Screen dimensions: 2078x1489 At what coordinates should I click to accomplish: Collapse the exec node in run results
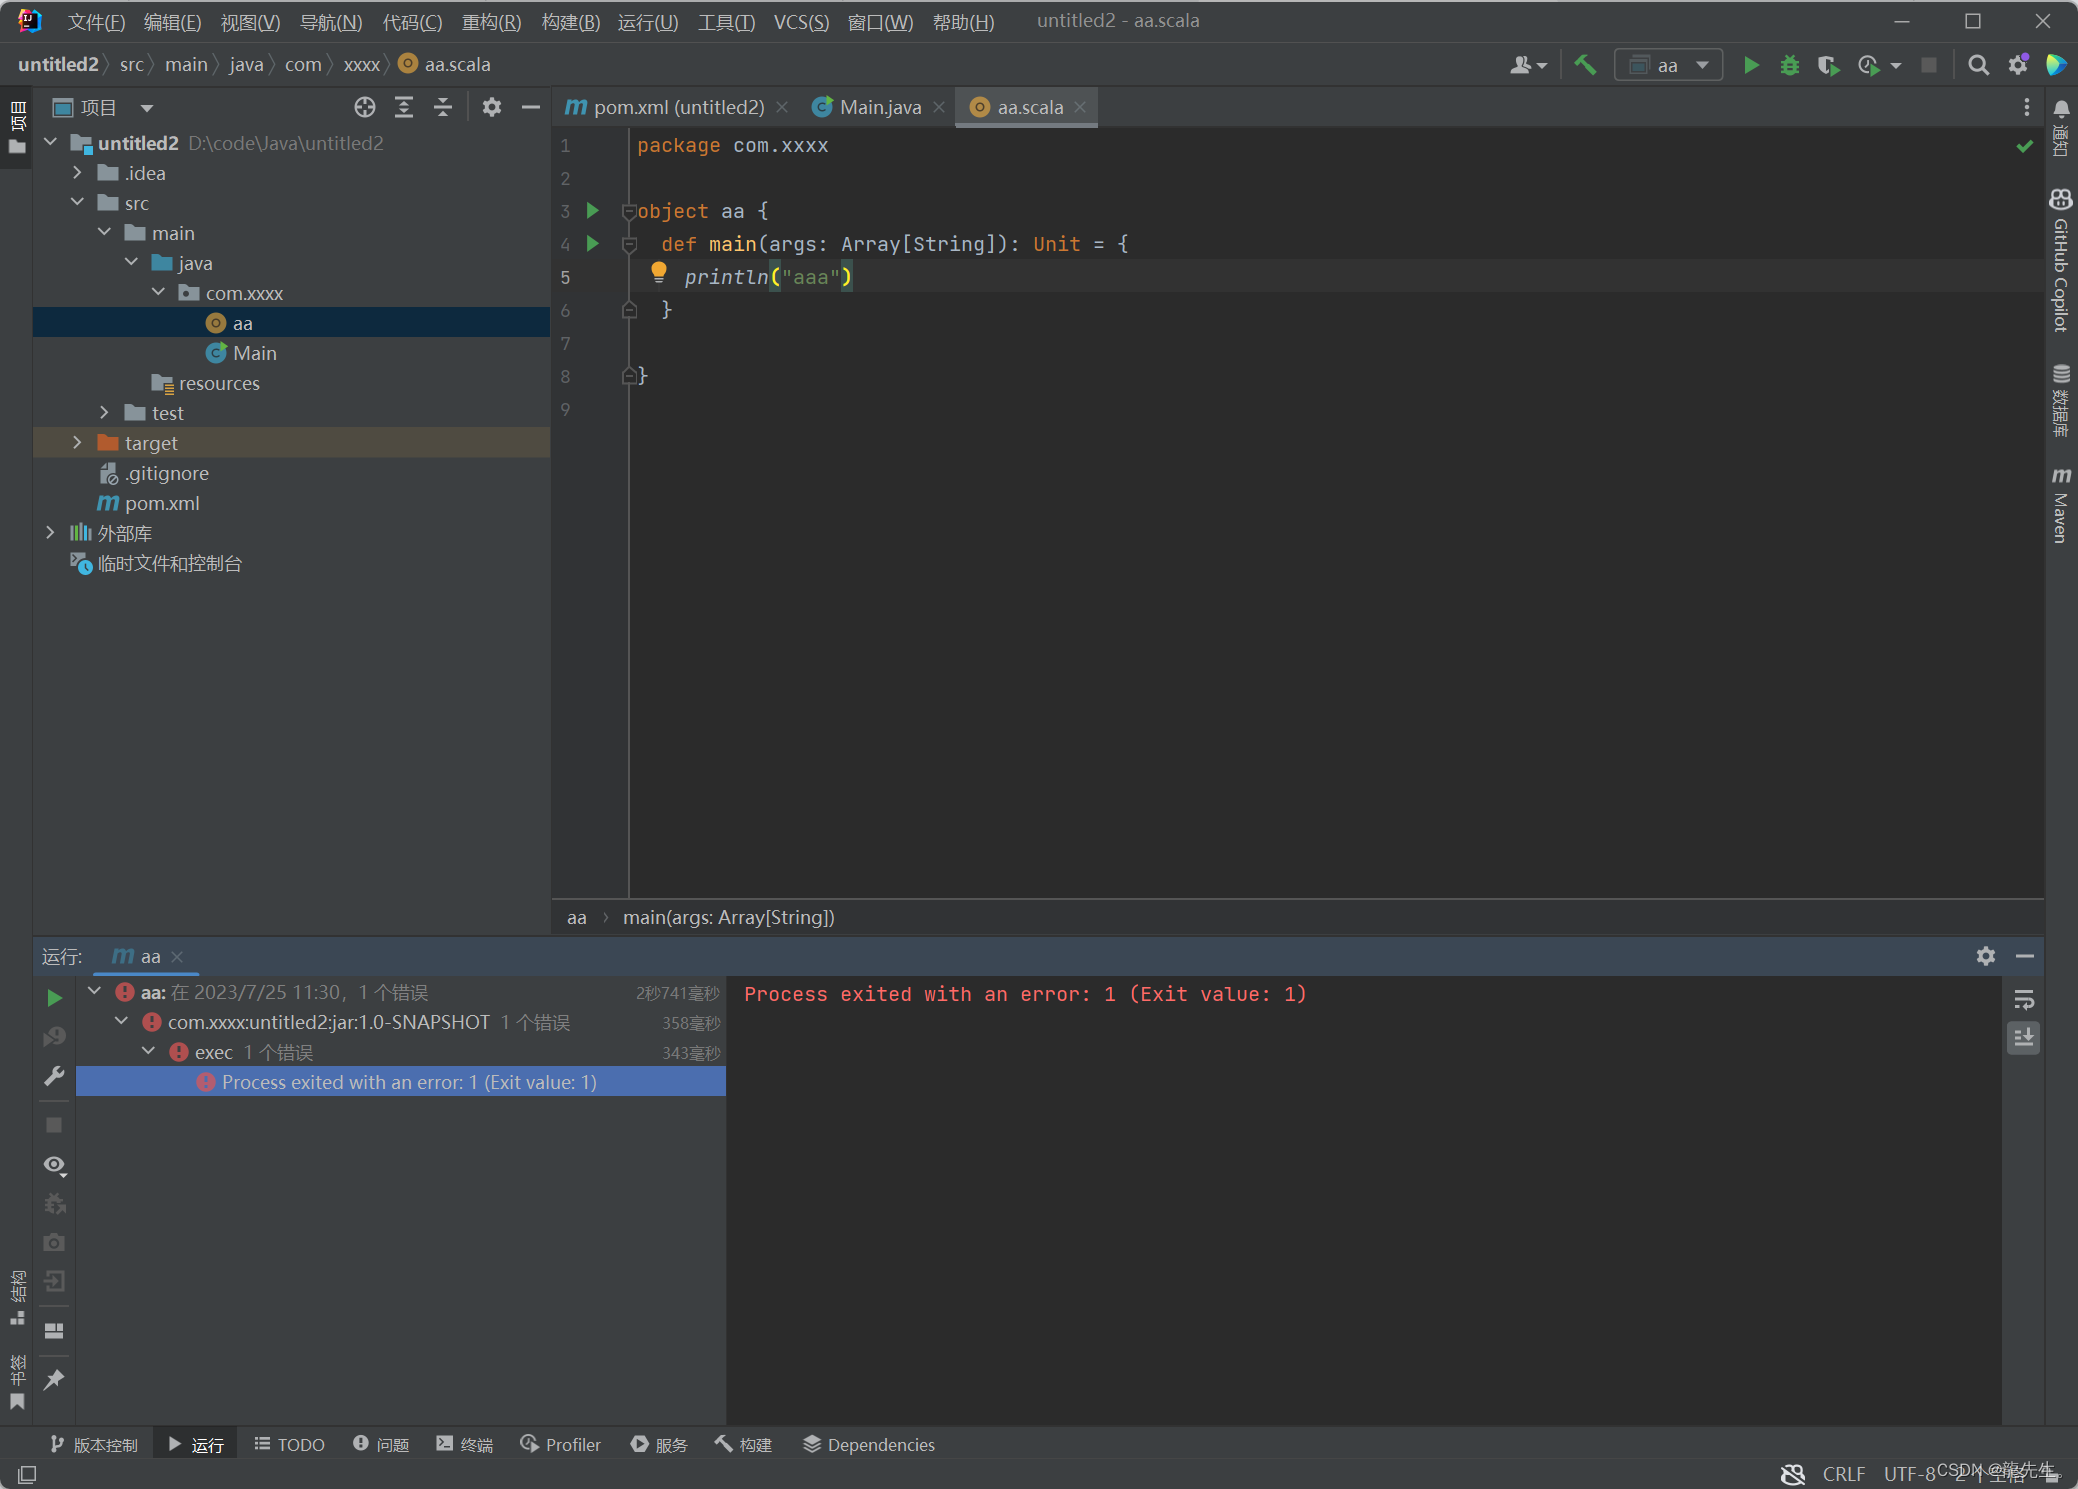(148, 1052)
